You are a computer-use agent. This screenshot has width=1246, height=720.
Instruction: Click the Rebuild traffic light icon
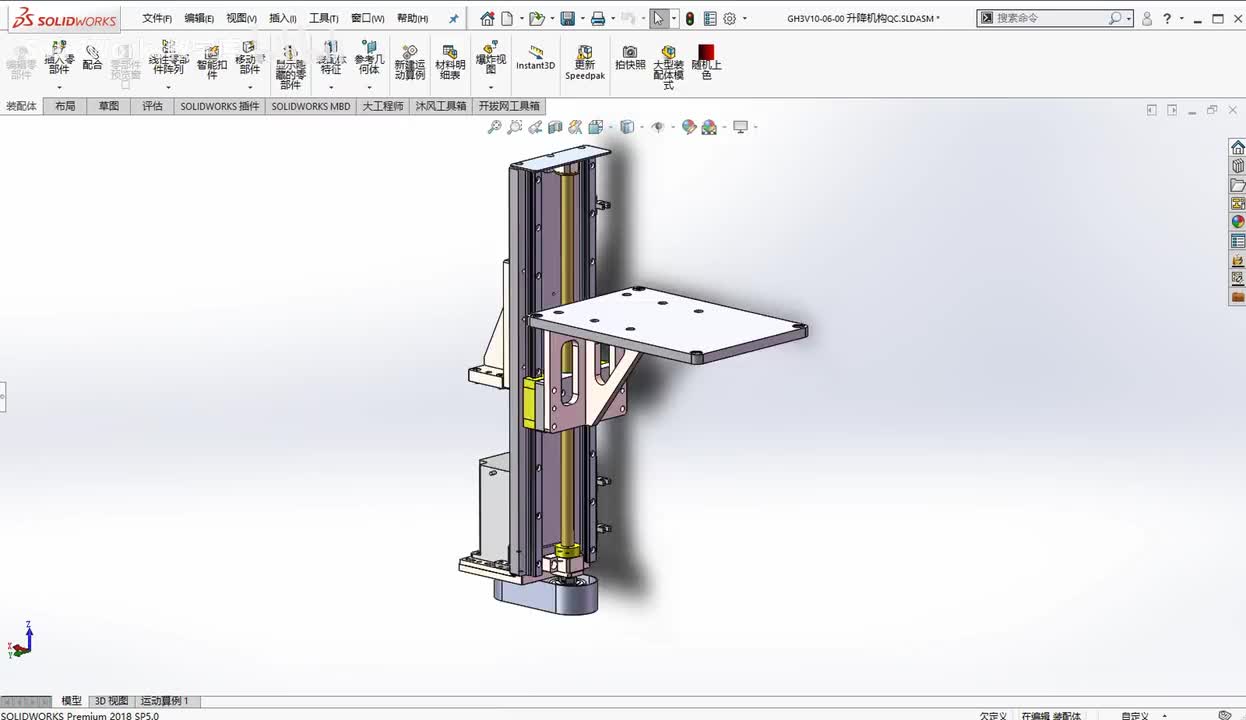click(x=689, y=18)
